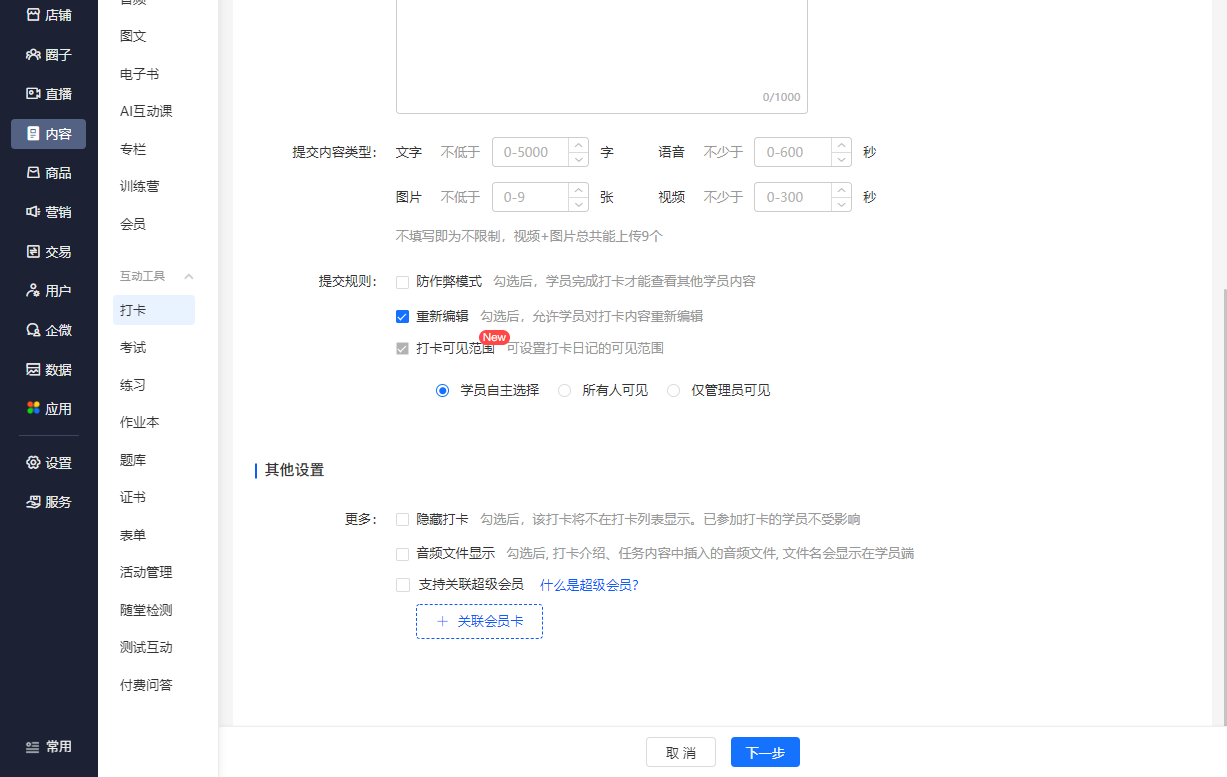This screenshot has width=1227, height=777.
Task: Open the 用户 user section
Action: coord(47,290)
